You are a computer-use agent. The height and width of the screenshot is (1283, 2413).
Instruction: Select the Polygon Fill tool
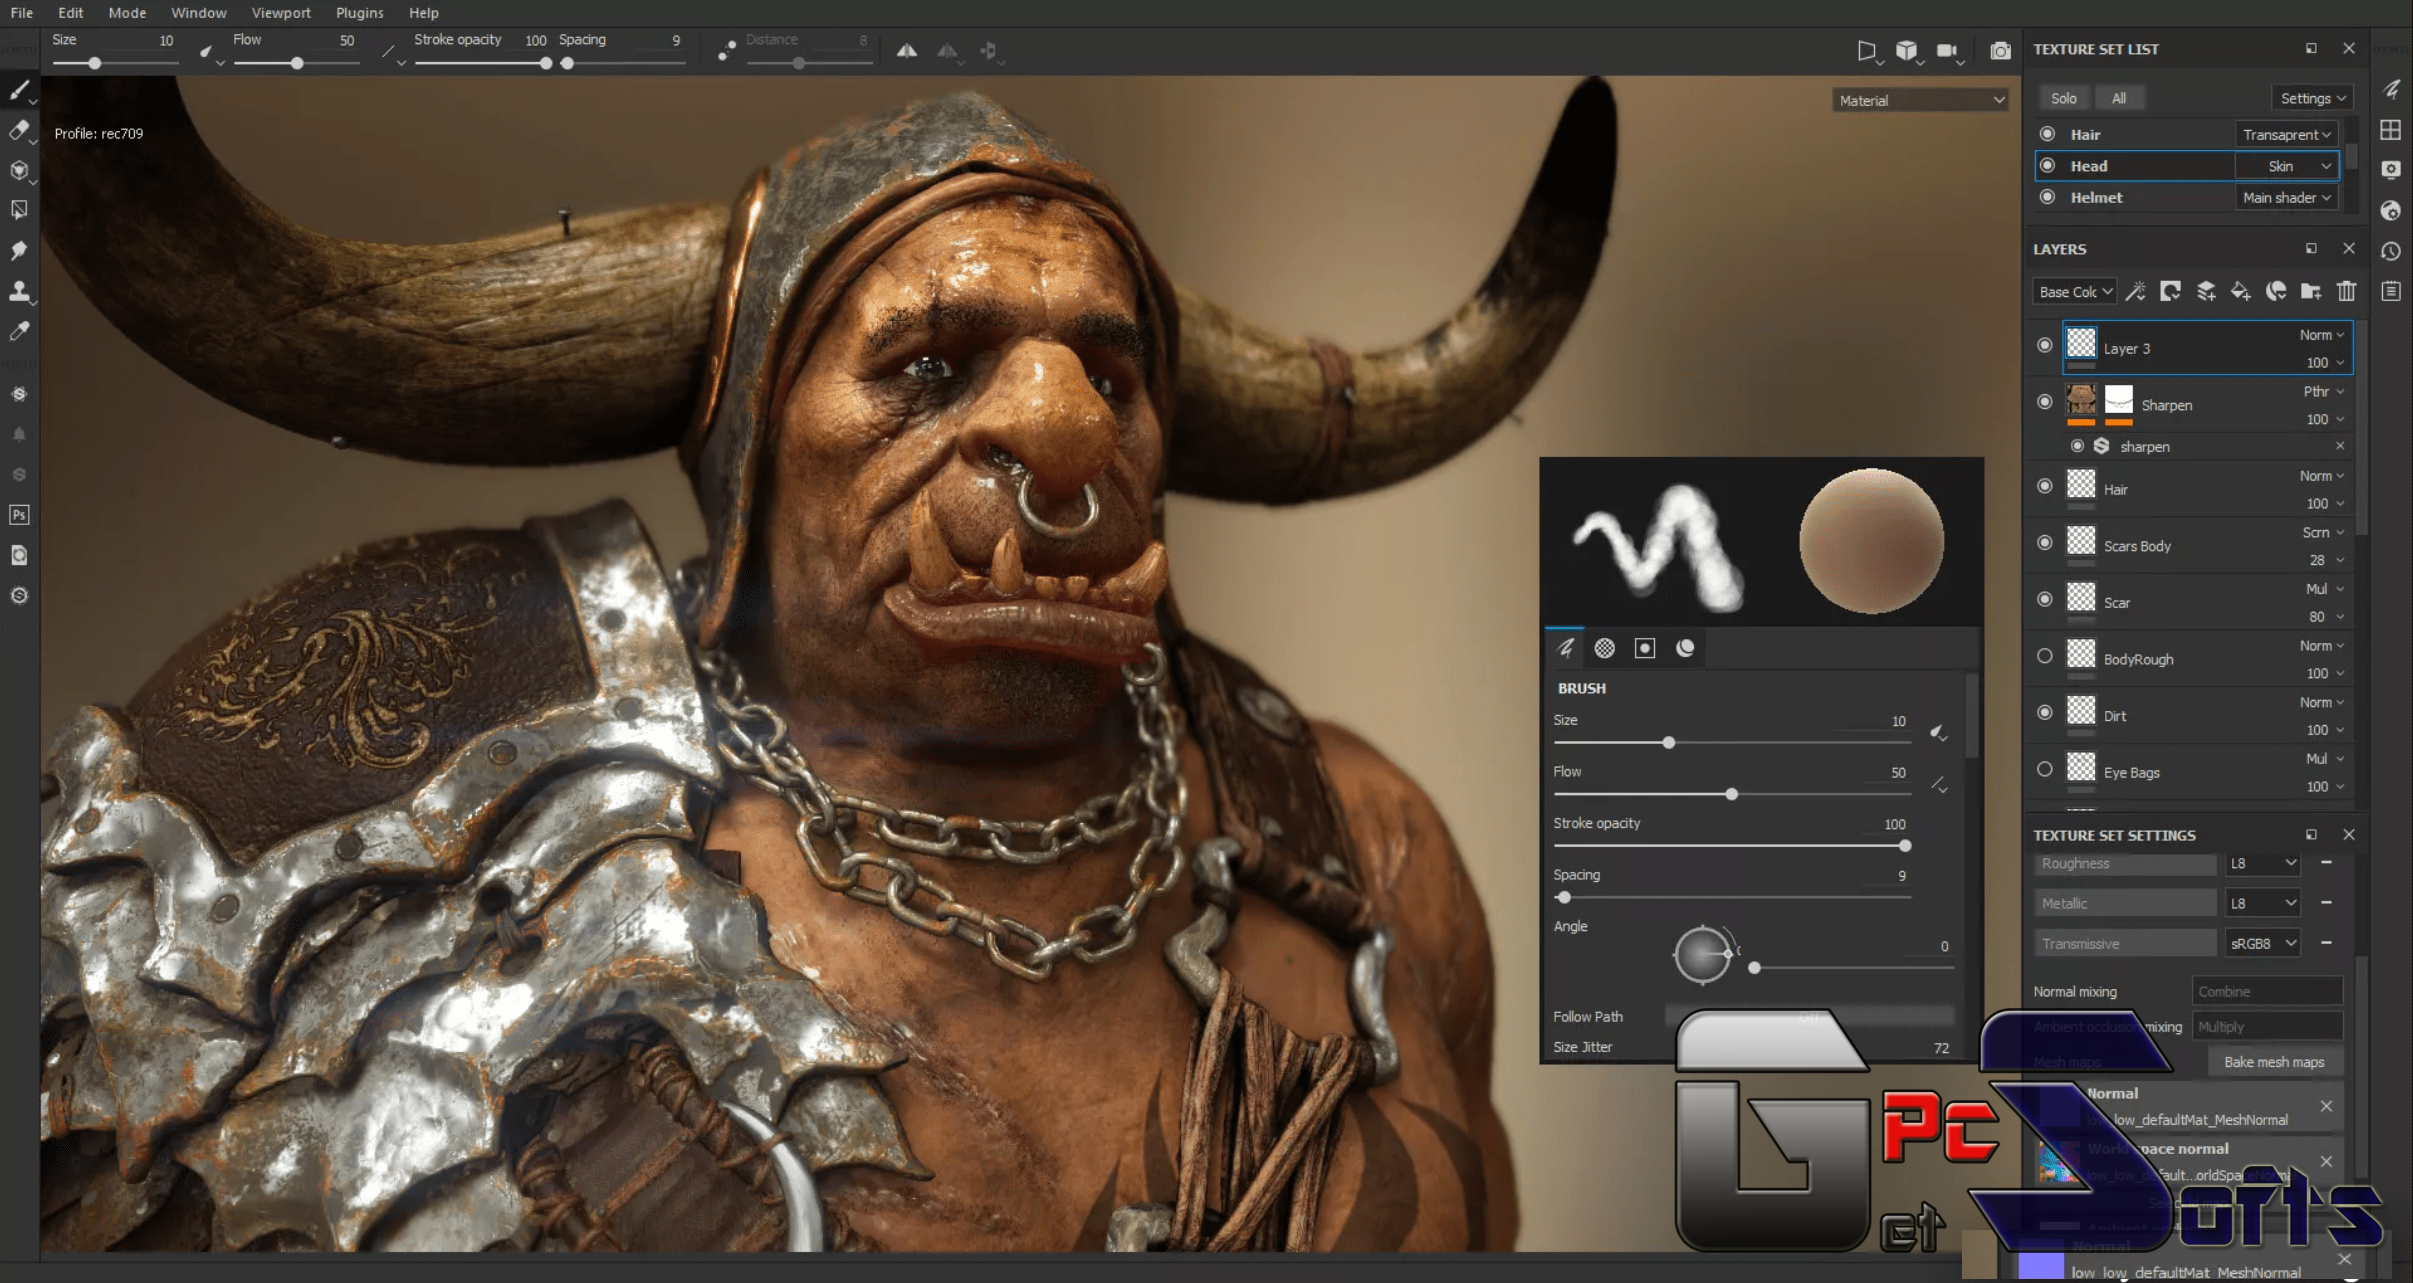(19, 210)
